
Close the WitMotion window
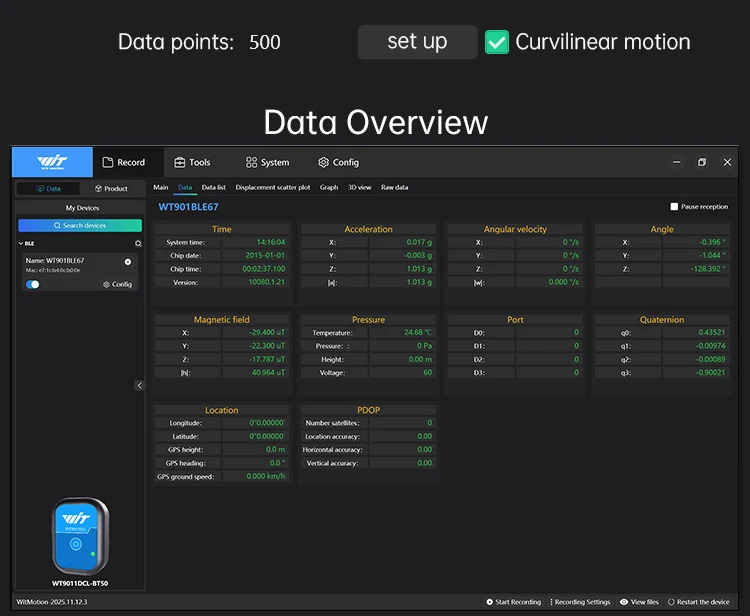point(727,162)
